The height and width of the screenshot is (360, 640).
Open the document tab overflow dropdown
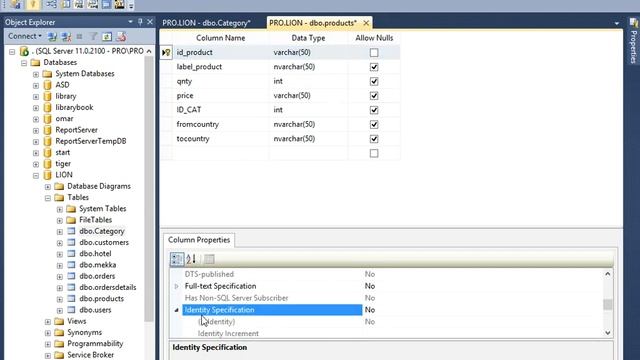(x=616, y=23)
